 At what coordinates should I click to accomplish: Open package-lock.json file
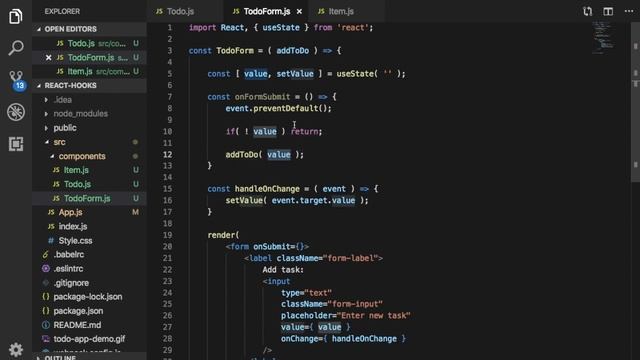coord(89,297)
